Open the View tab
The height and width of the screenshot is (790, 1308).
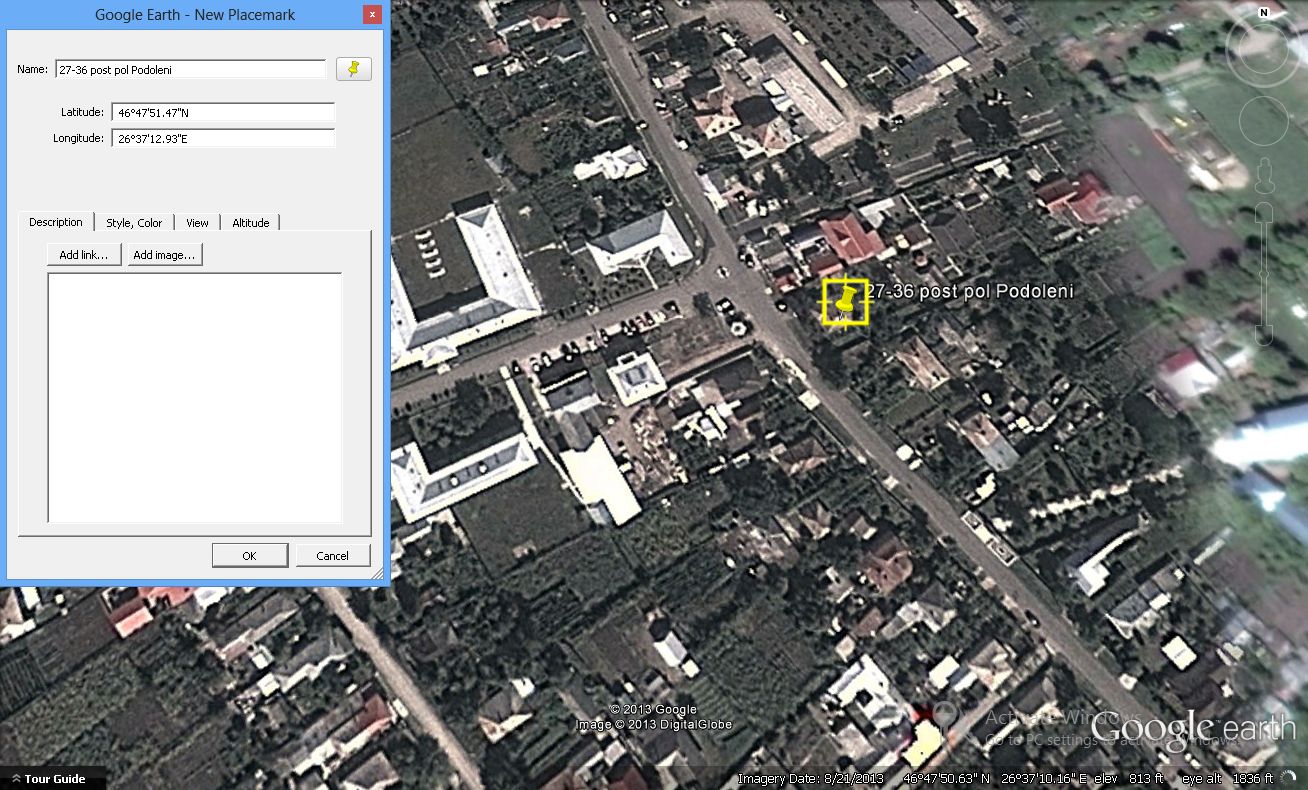tap(197, 223)
